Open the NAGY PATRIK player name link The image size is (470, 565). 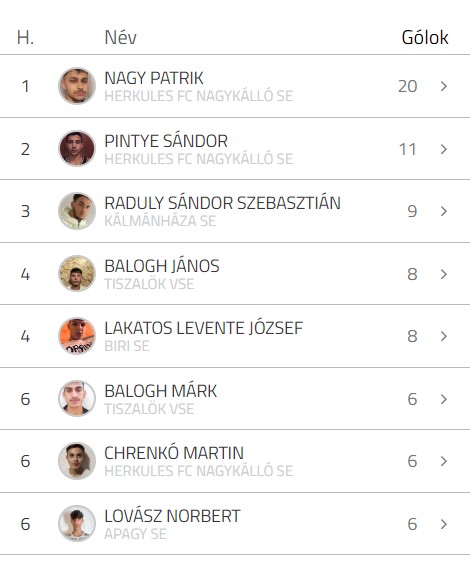[154, 78]
